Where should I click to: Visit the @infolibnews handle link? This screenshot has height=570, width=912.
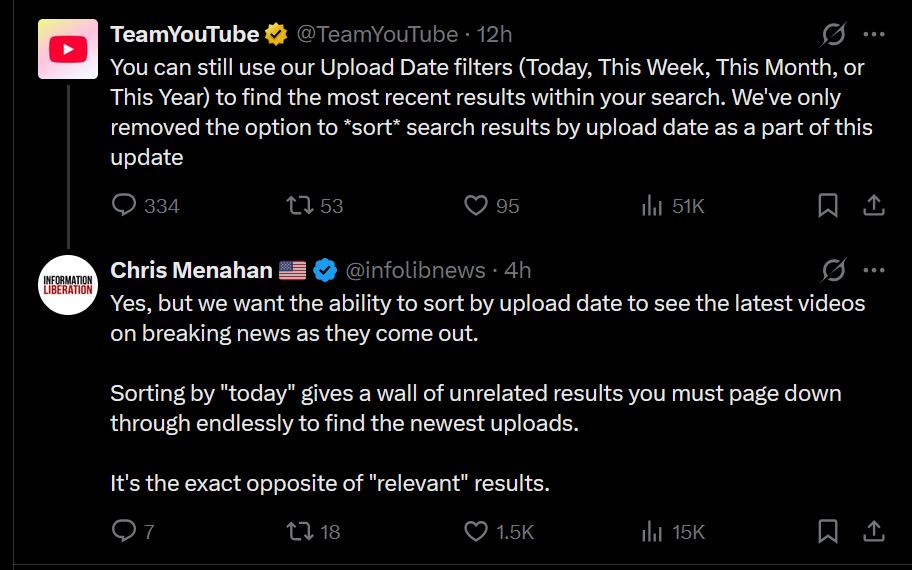[415, 270]
